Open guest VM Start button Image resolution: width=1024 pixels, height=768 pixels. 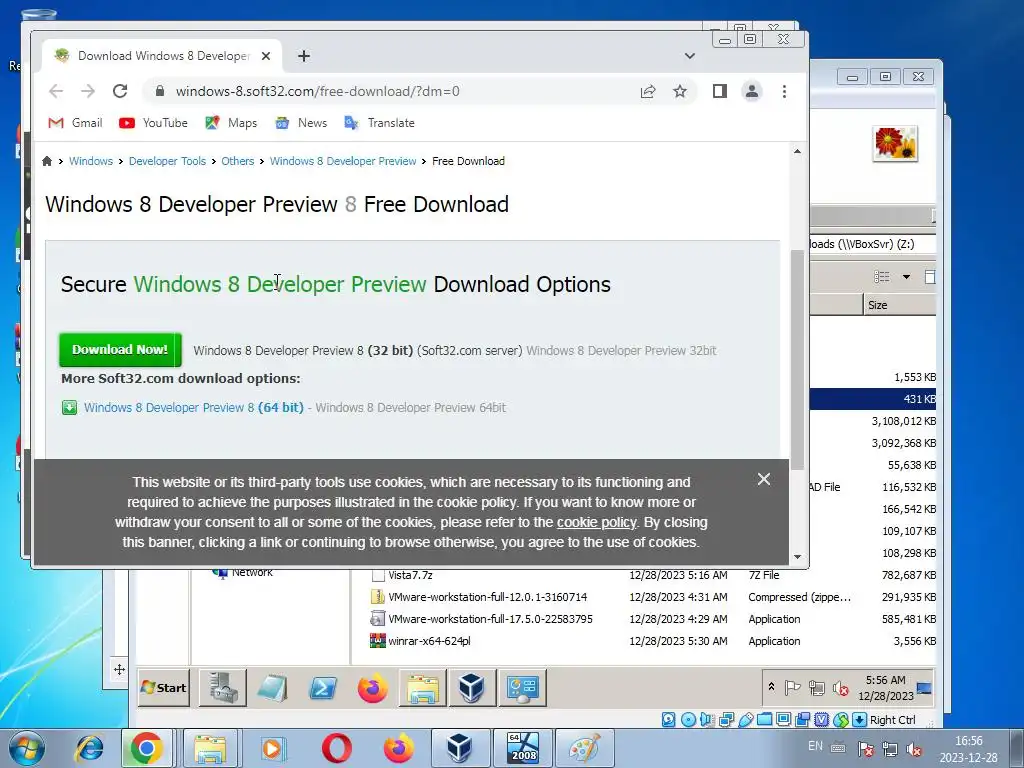click(164, 688)
